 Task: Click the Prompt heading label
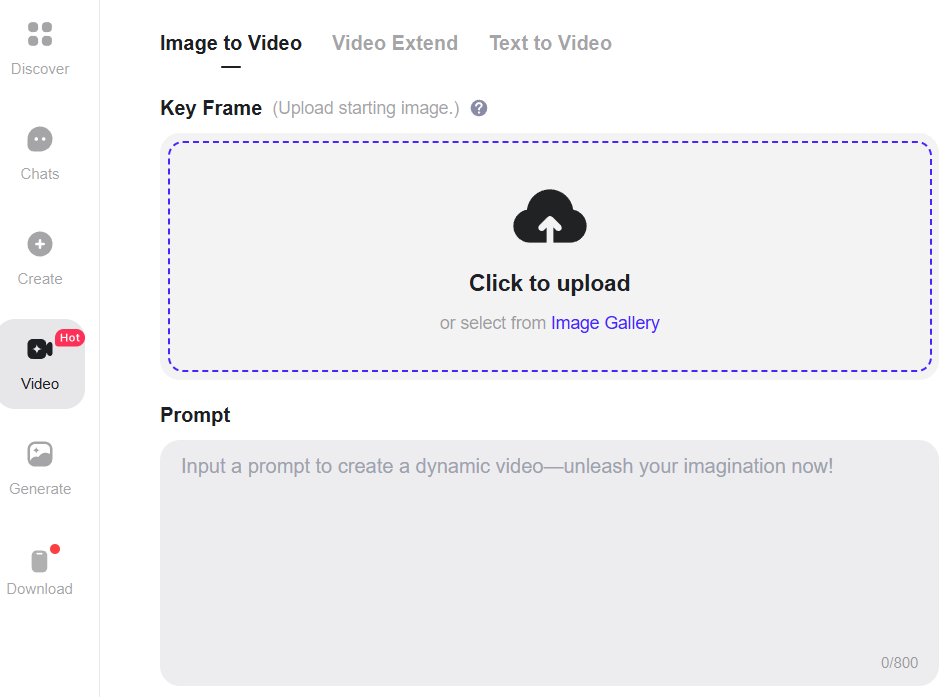pyautogui.click(x=195, y=415)
